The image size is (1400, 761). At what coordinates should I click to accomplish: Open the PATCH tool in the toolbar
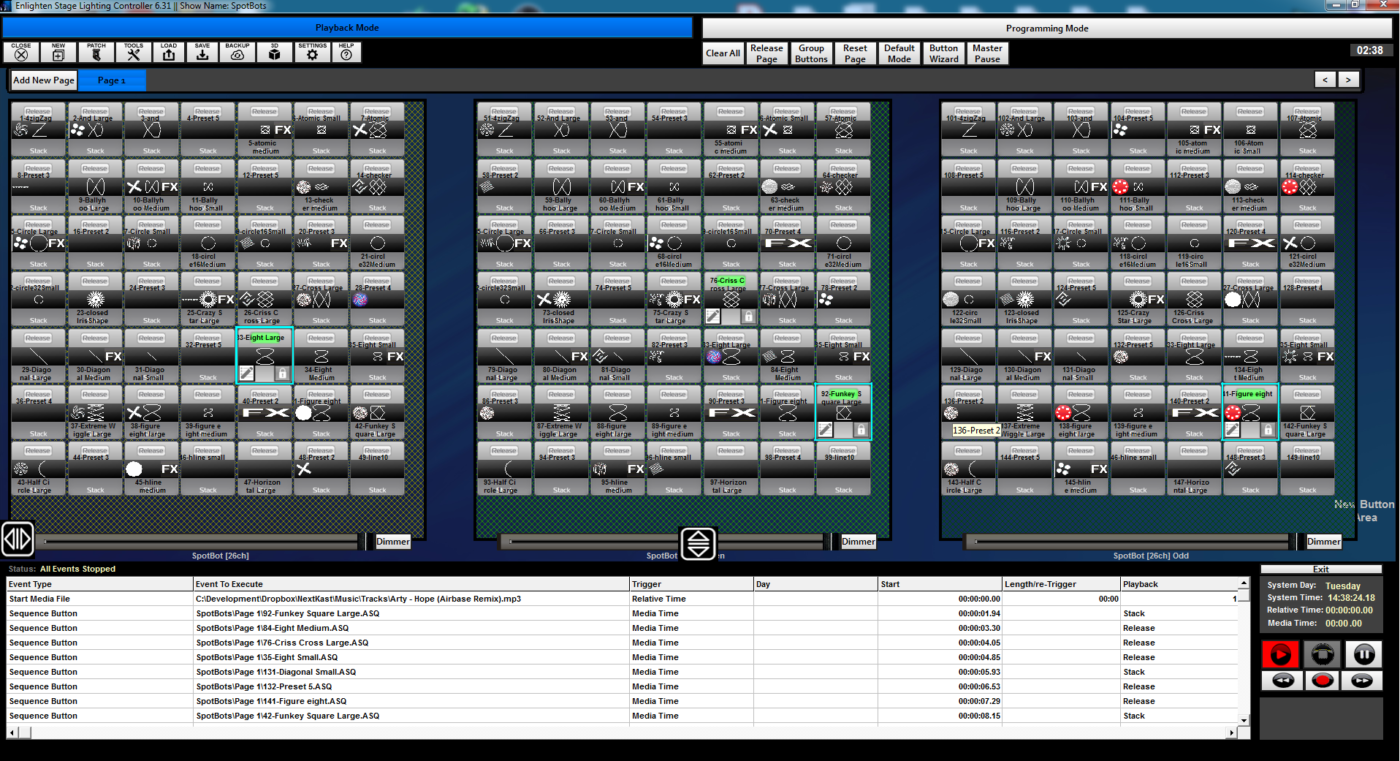[x=96, y=53]
